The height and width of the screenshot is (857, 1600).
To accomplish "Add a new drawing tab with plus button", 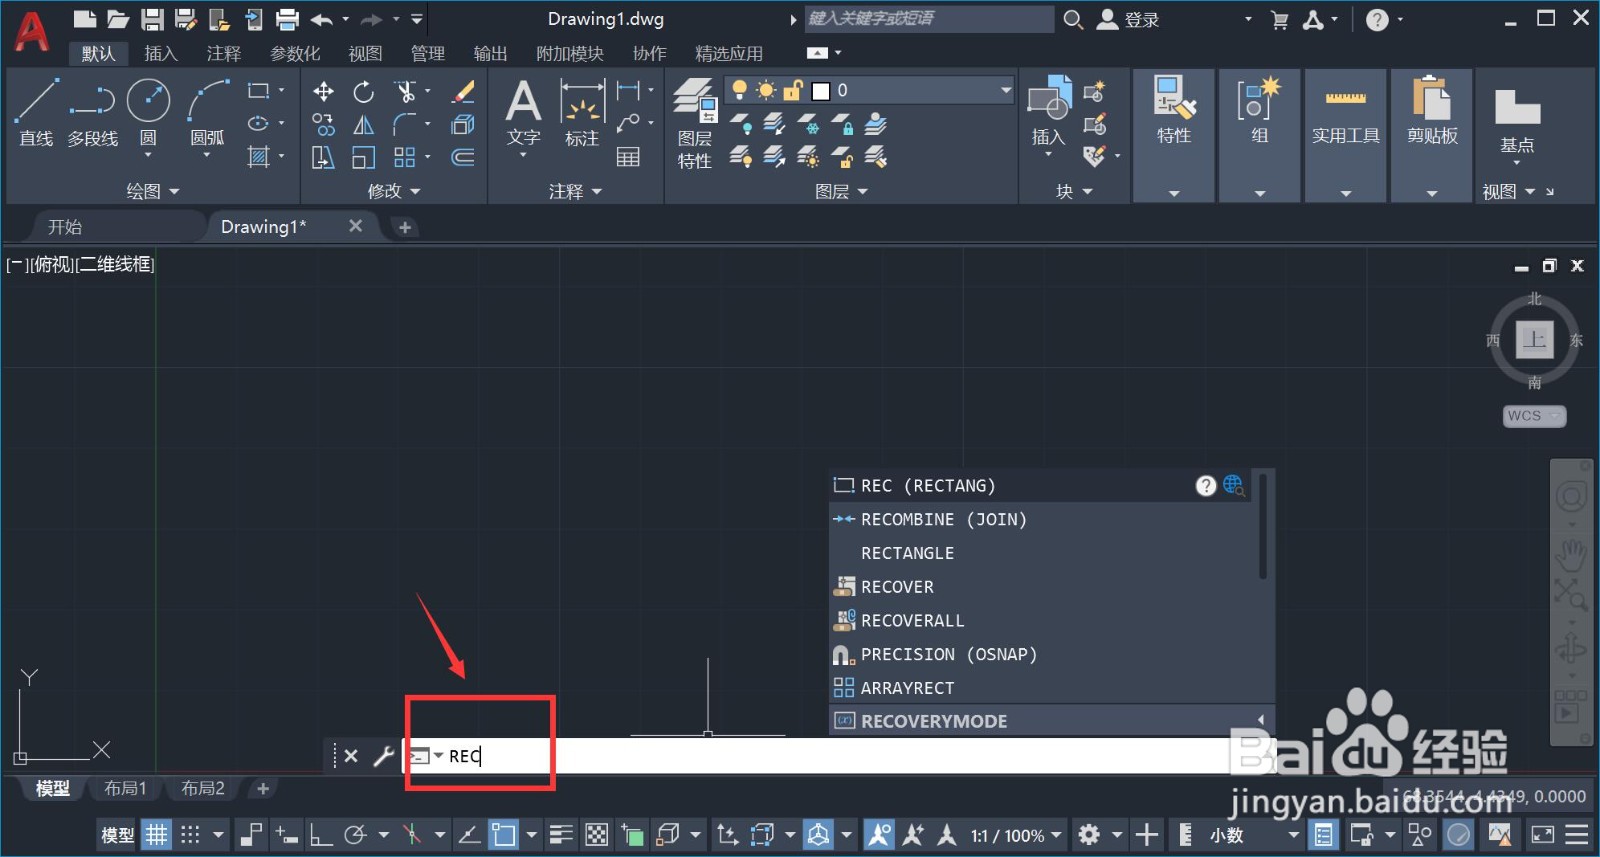I will tap(404, 227).
